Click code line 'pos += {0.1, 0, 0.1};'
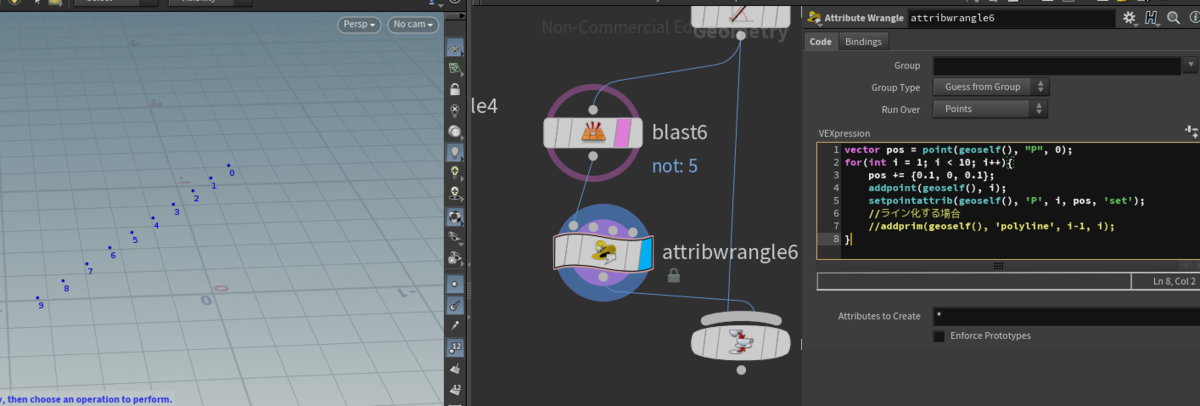Viewport: 1200px width, 406px height. point(931,175)
